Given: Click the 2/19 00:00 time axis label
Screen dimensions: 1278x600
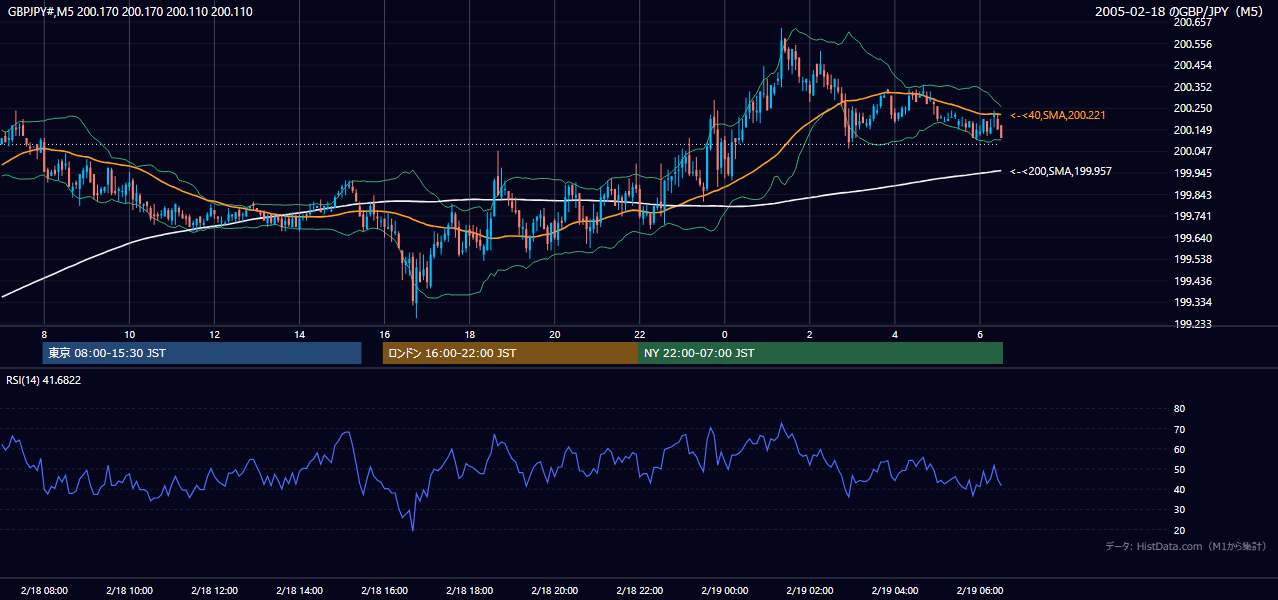Looking at the screenshot, I should coord(724,590).
